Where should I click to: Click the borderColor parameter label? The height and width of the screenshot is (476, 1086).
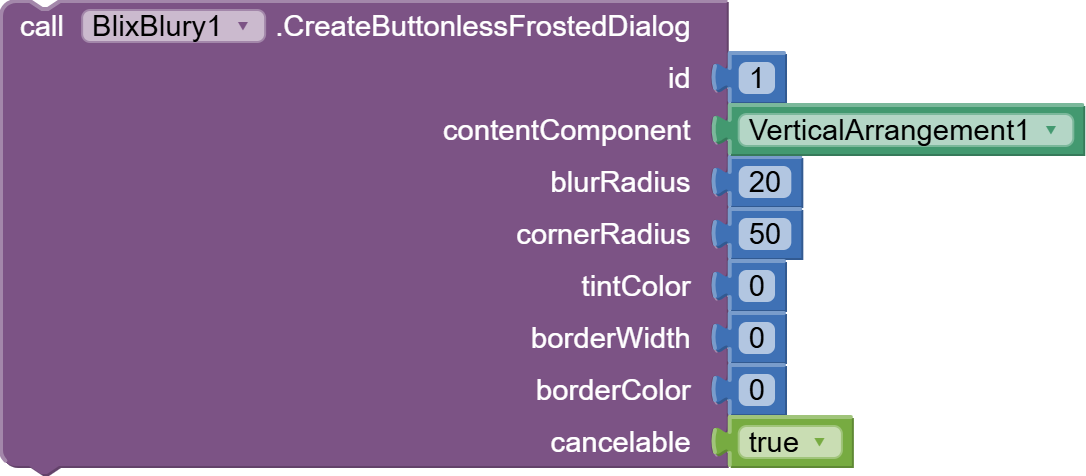(x=614, y=390)
